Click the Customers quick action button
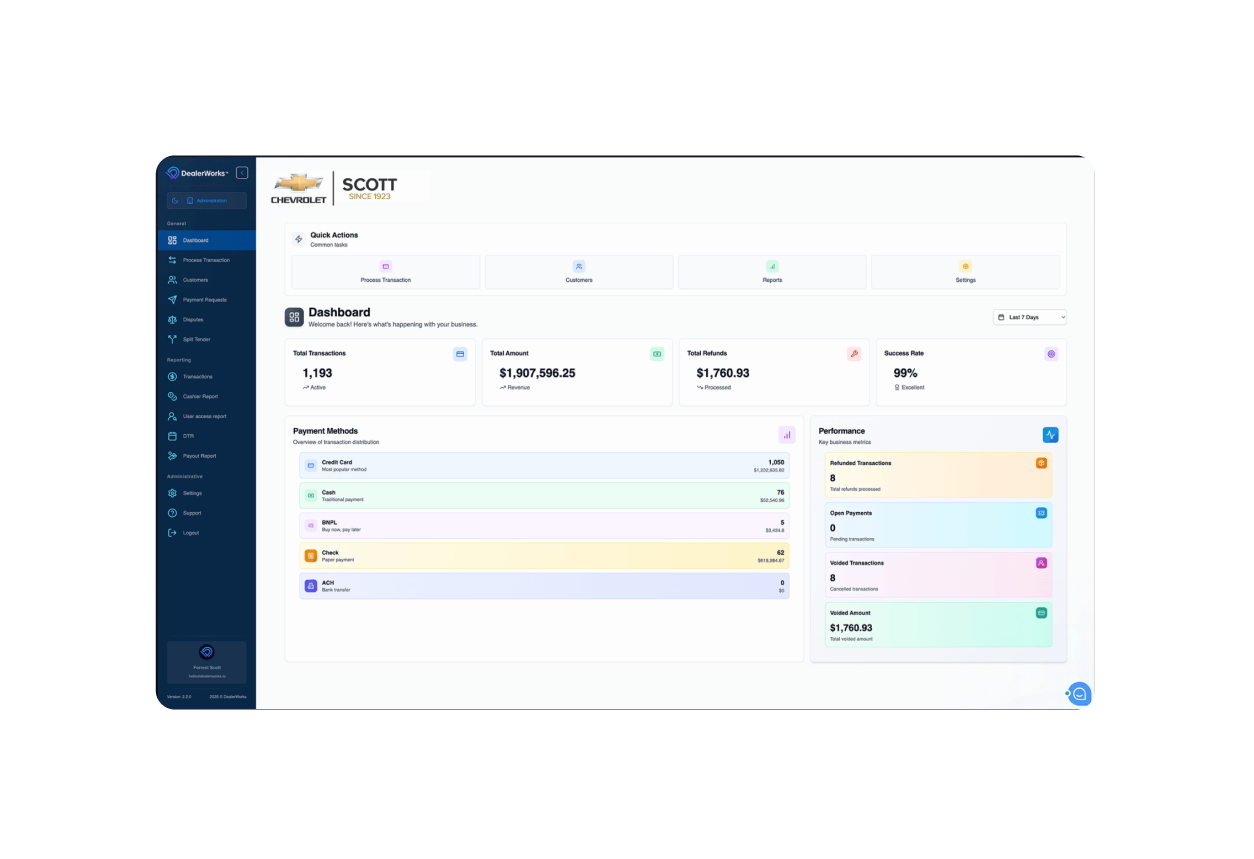 579,272
